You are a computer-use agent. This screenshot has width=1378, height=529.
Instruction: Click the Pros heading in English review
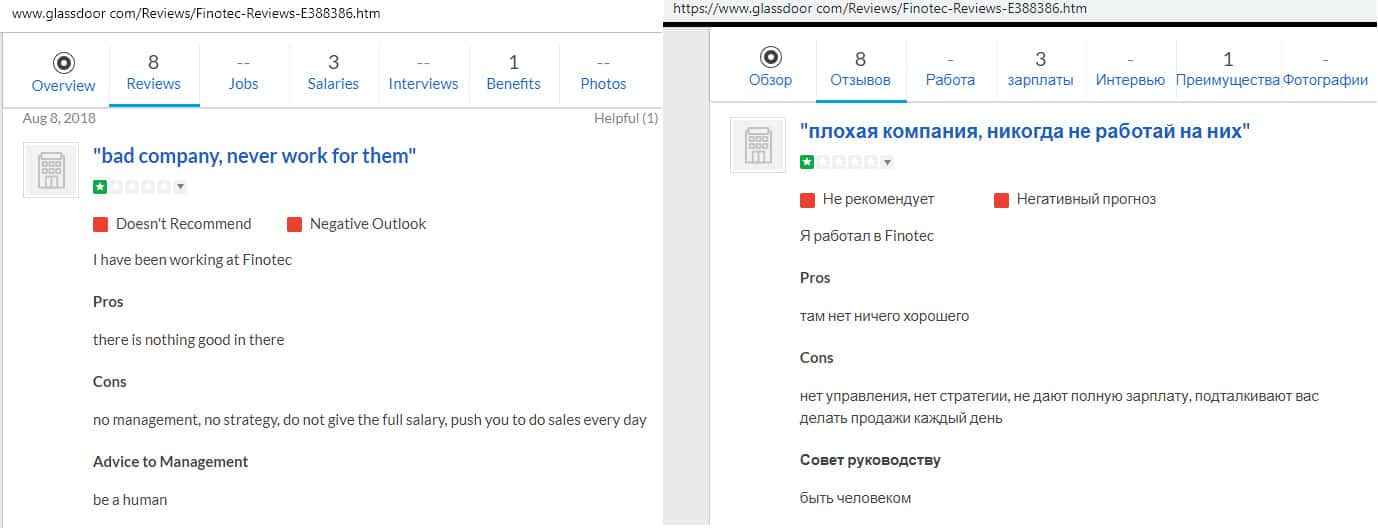tap(108, 302)
